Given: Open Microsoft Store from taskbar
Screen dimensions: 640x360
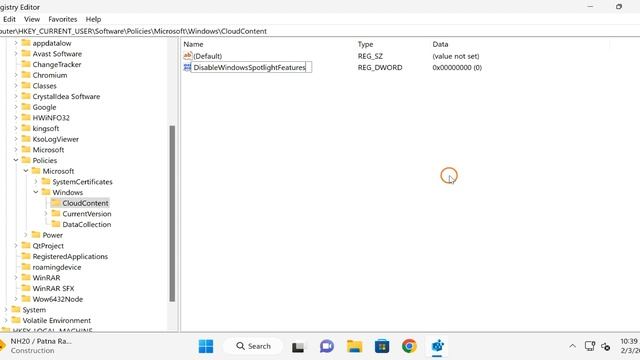Looking at the screenshot, I should point(382,346).
